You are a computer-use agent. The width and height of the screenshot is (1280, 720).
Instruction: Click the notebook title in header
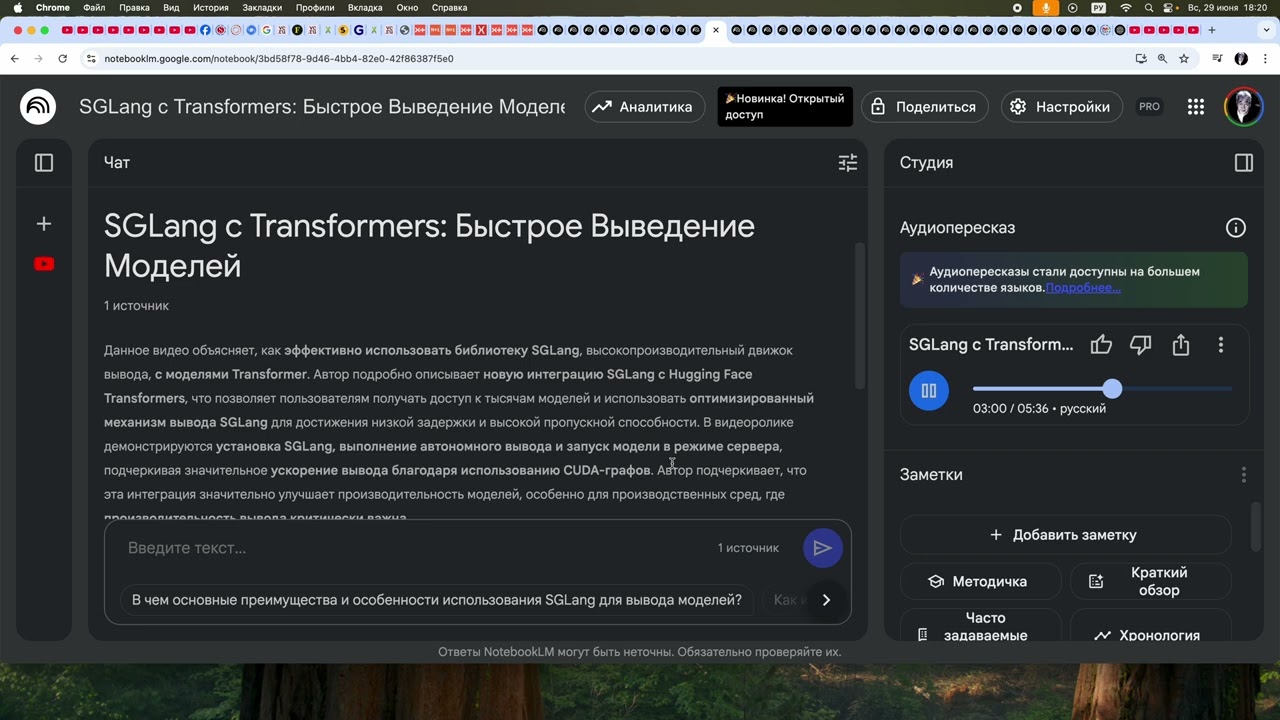pyautogui.click(x=322, y=107)
